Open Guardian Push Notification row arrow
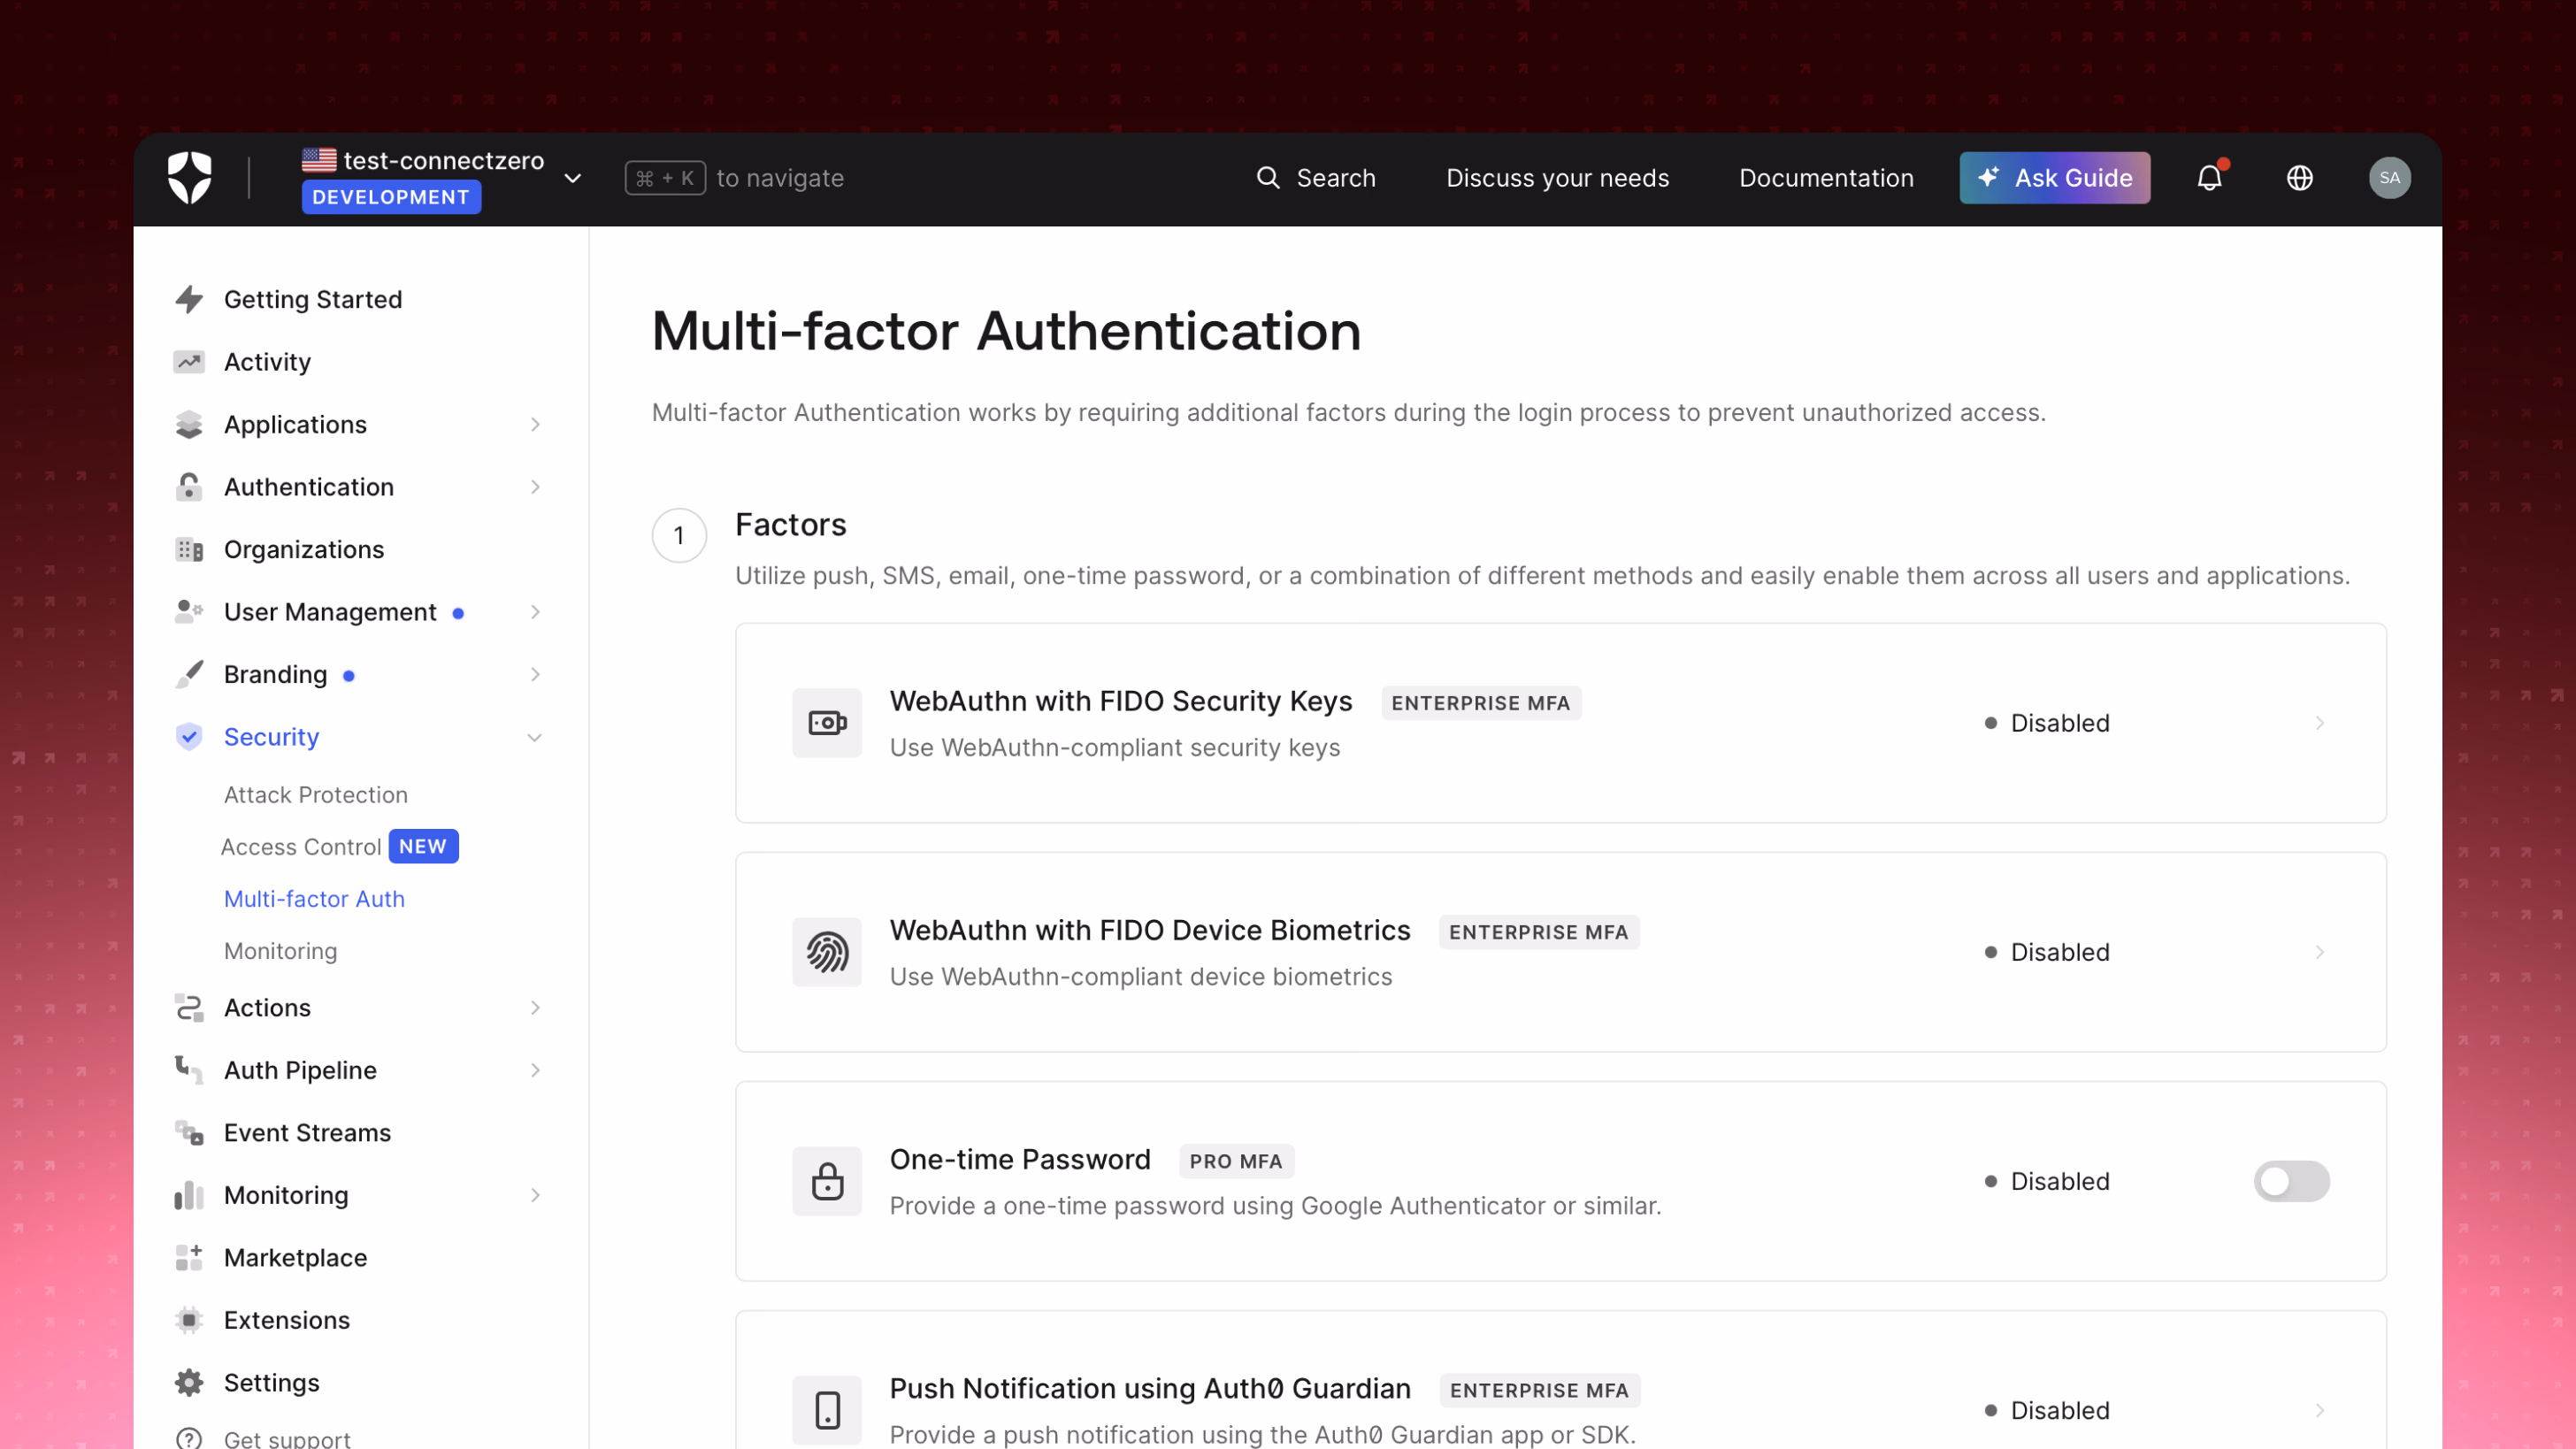 click(2320, 1410)
